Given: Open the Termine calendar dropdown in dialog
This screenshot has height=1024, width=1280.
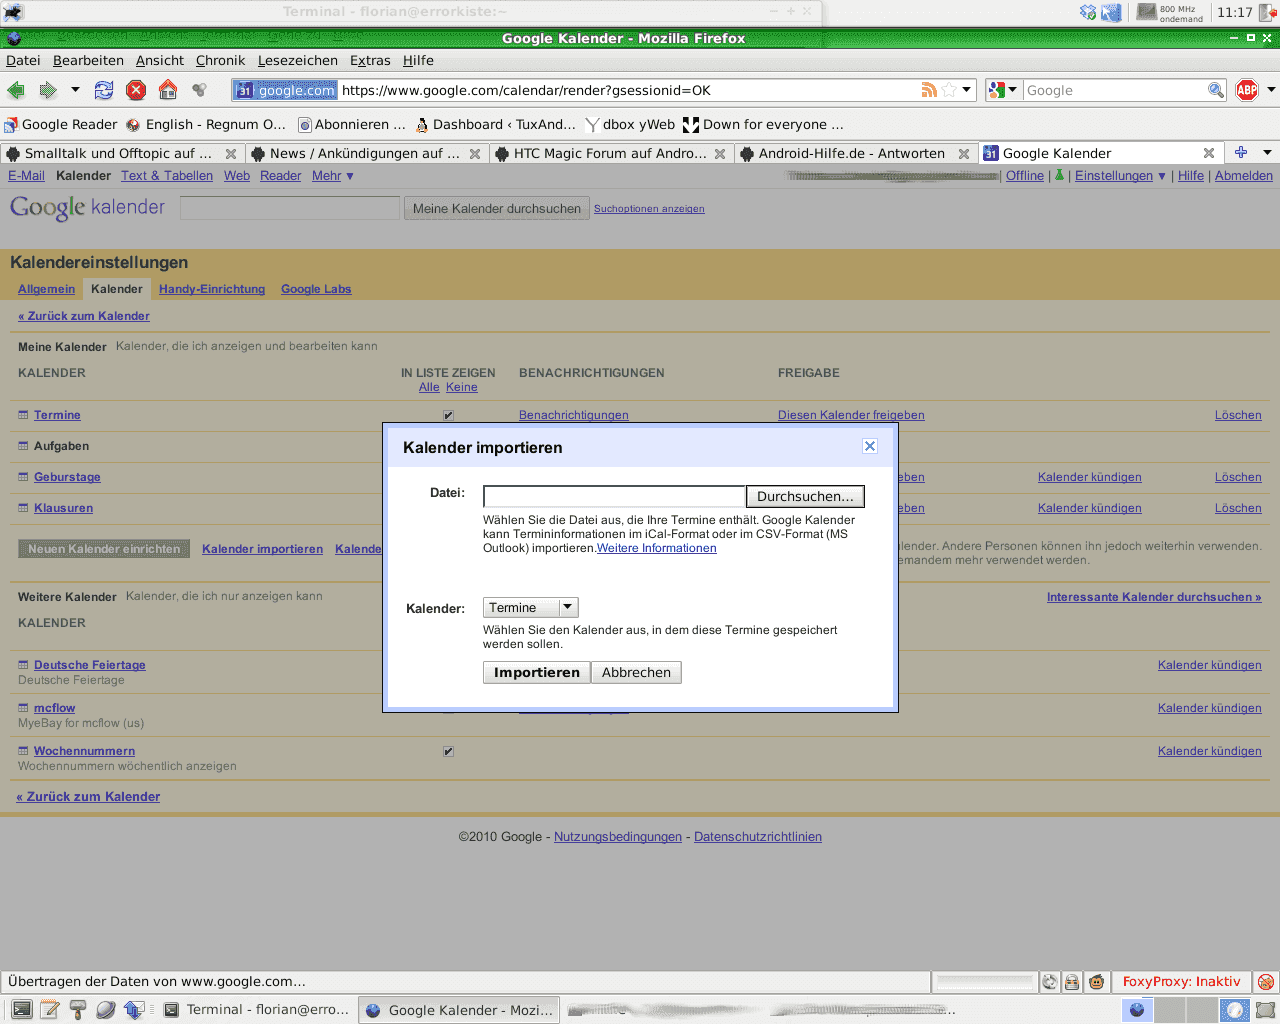Looking at the screenshot, I should click(x=530, y=607).
